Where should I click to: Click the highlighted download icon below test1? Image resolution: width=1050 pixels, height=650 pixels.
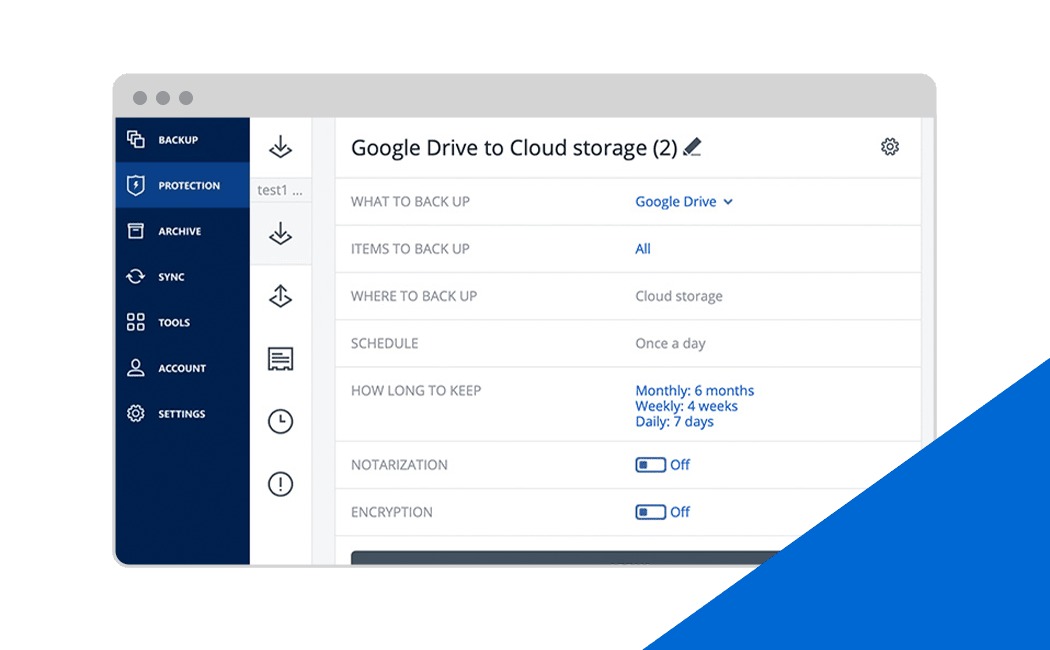[281, 234]
